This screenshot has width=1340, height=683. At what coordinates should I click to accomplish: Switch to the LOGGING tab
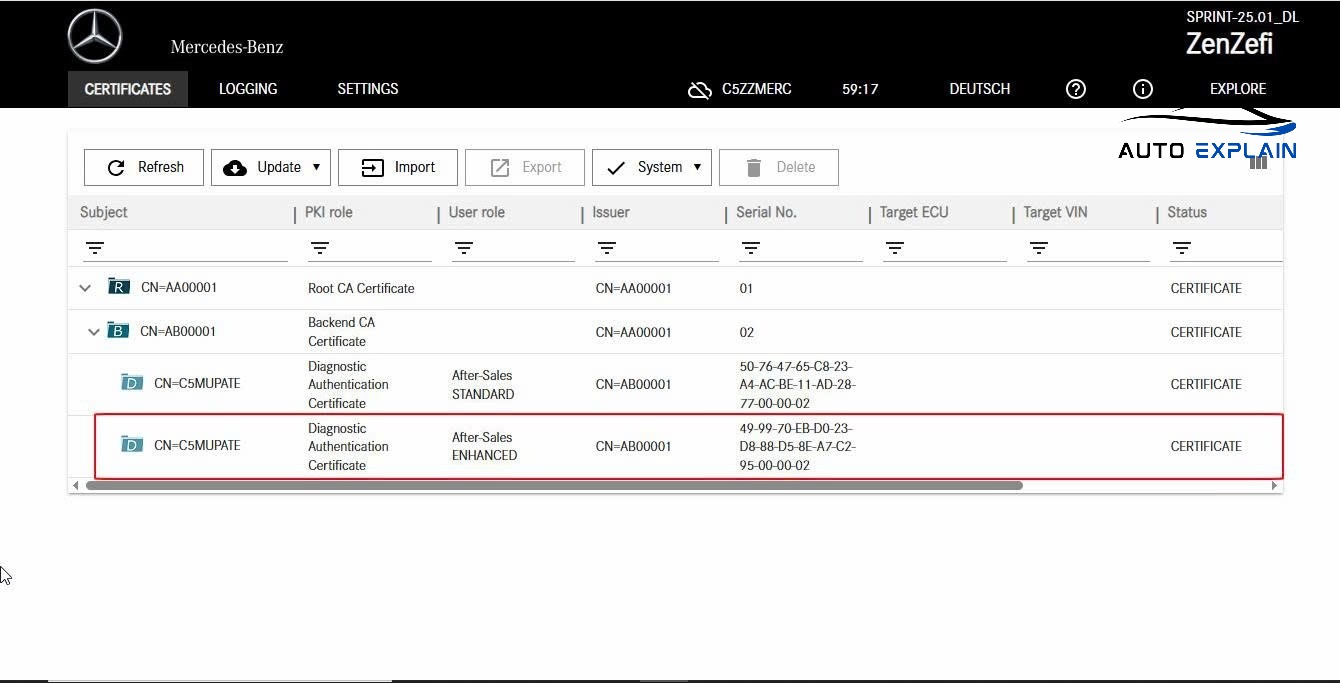tap(248, 89)
